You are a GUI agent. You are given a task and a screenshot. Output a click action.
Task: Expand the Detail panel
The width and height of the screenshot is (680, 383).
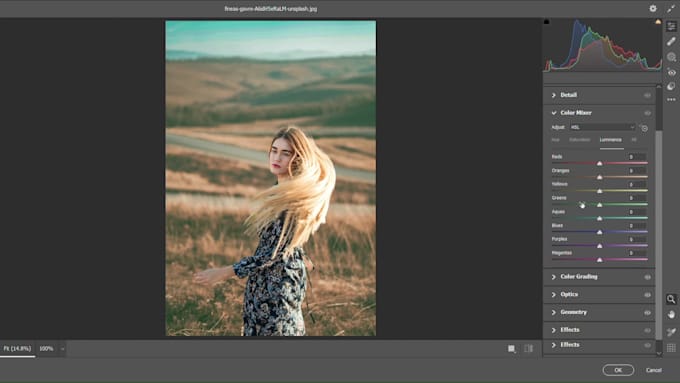(x=554, y=95)
